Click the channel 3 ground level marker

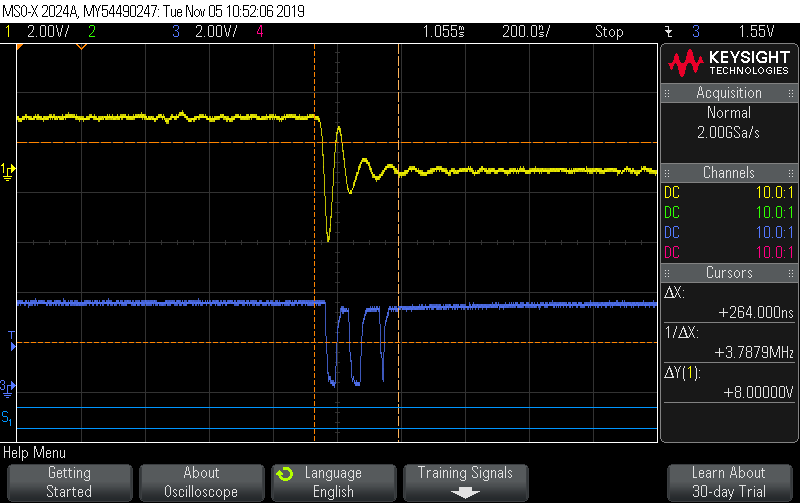coord(8,389)
